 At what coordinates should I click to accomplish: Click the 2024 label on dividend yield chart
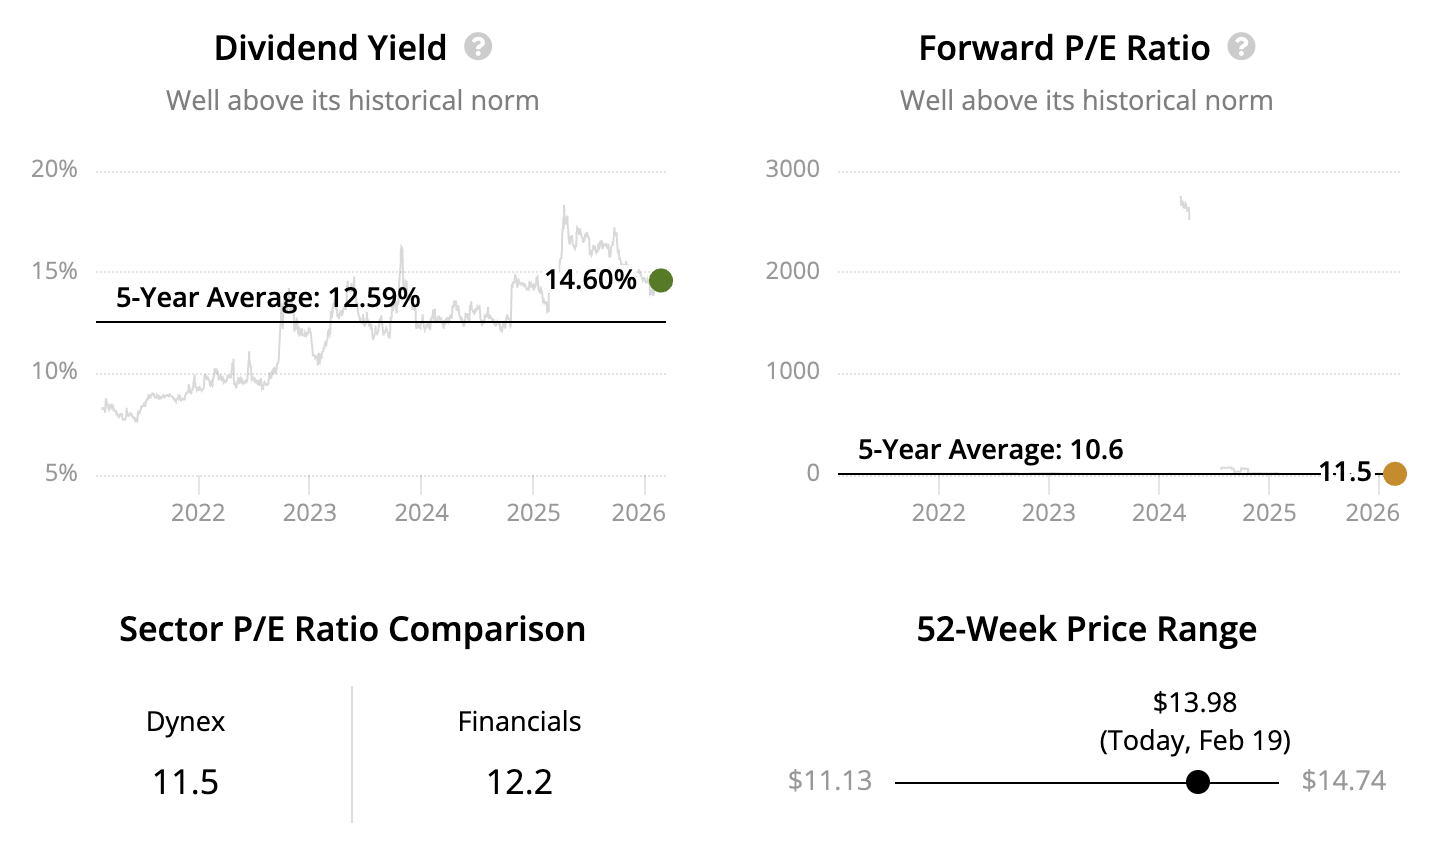tap(421, 513)
